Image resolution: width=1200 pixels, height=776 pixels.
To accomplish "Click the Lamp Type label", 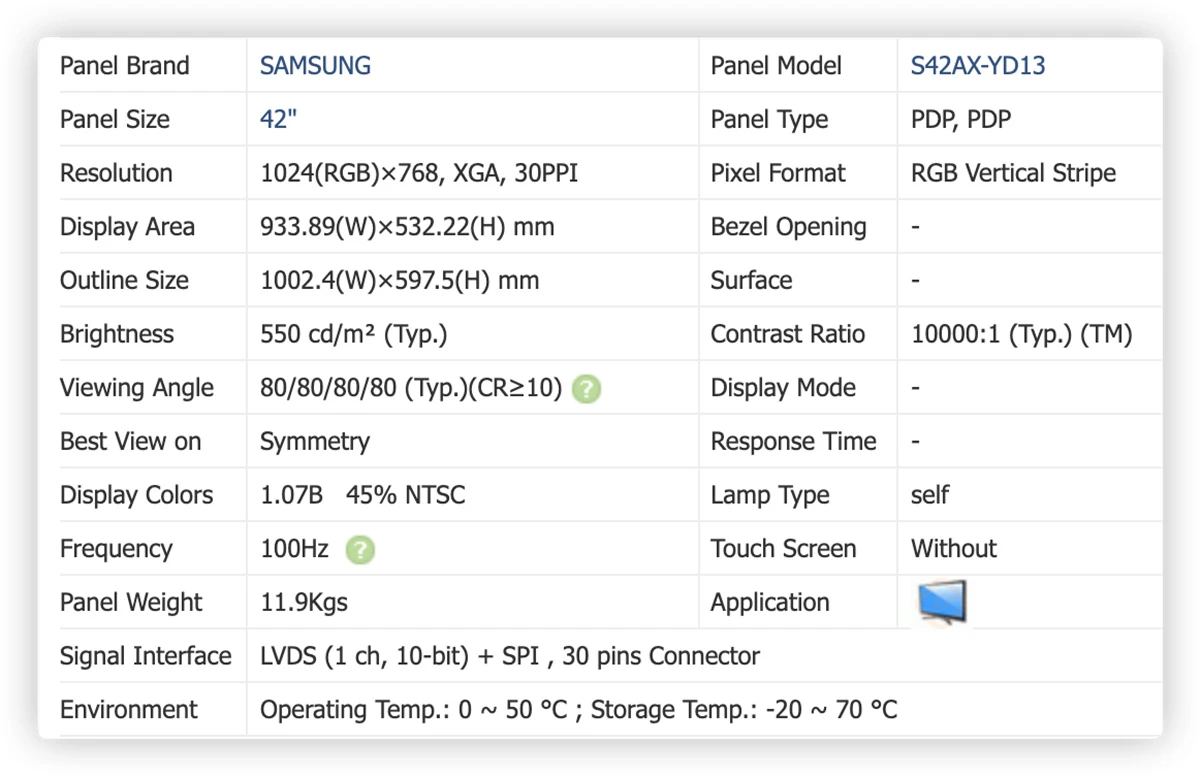I will (770, 495).
